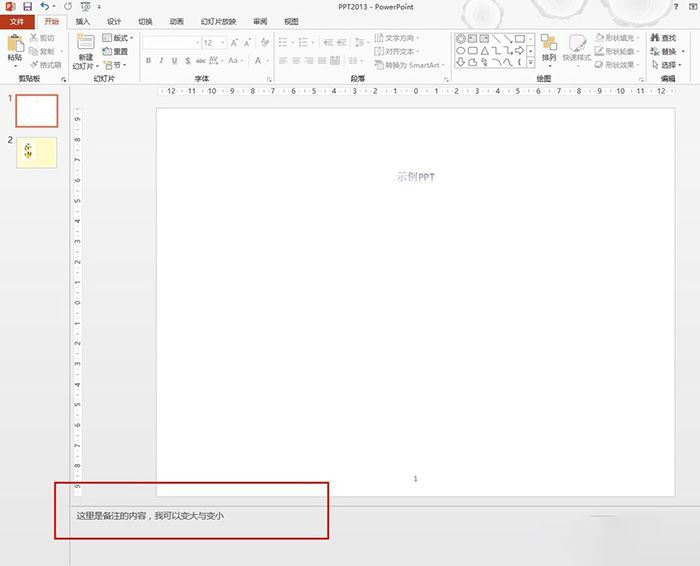Toggle Underline formatting
This screenshot has height=566, width=700.
[x=175, y=61]
